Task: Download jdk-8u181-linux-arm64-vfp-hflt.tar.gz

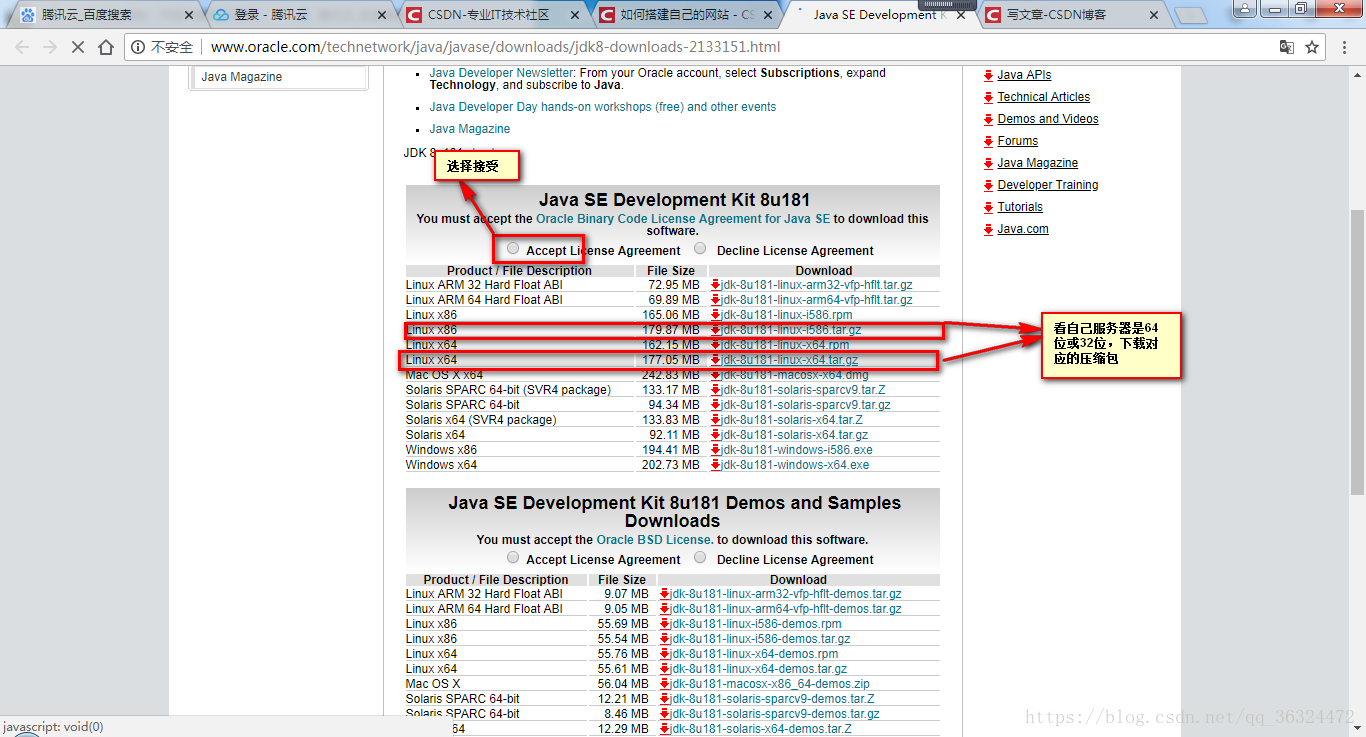Action: pos(817,300)
